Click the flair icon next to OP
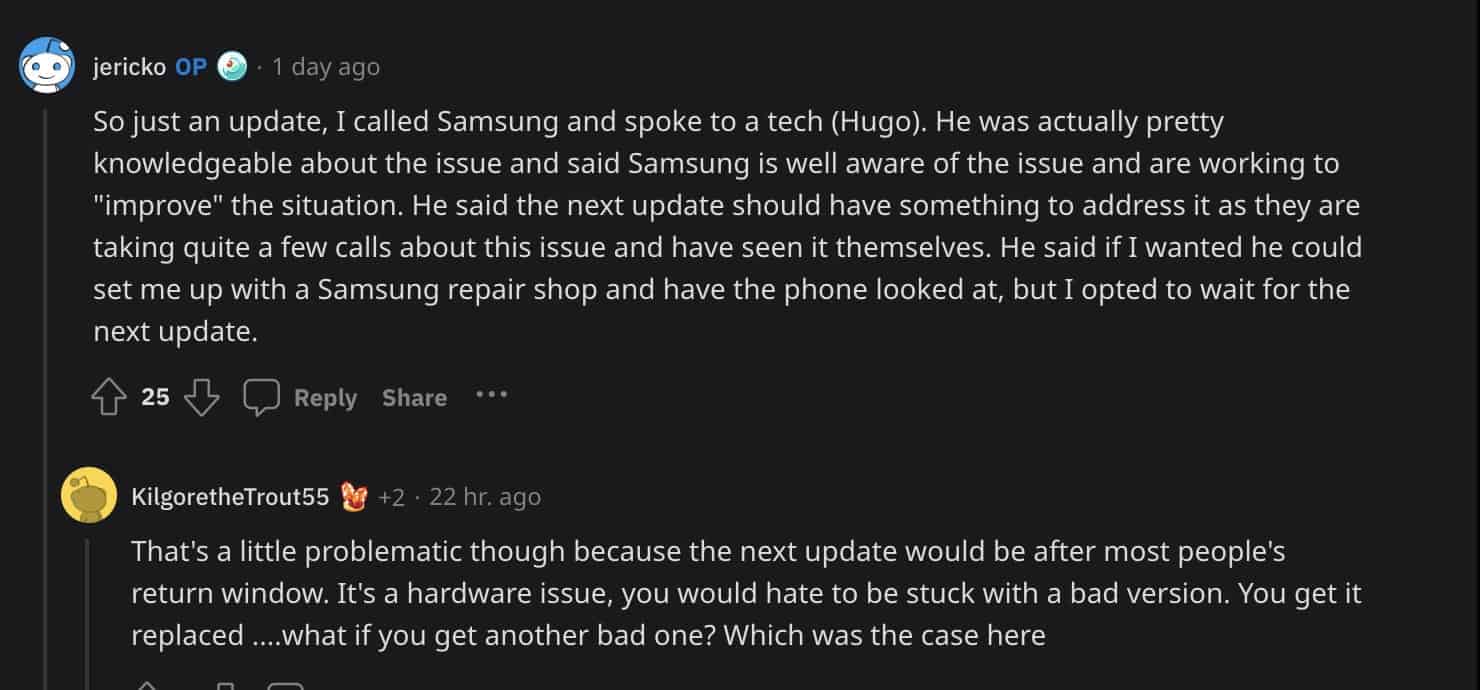 point(232,66)
